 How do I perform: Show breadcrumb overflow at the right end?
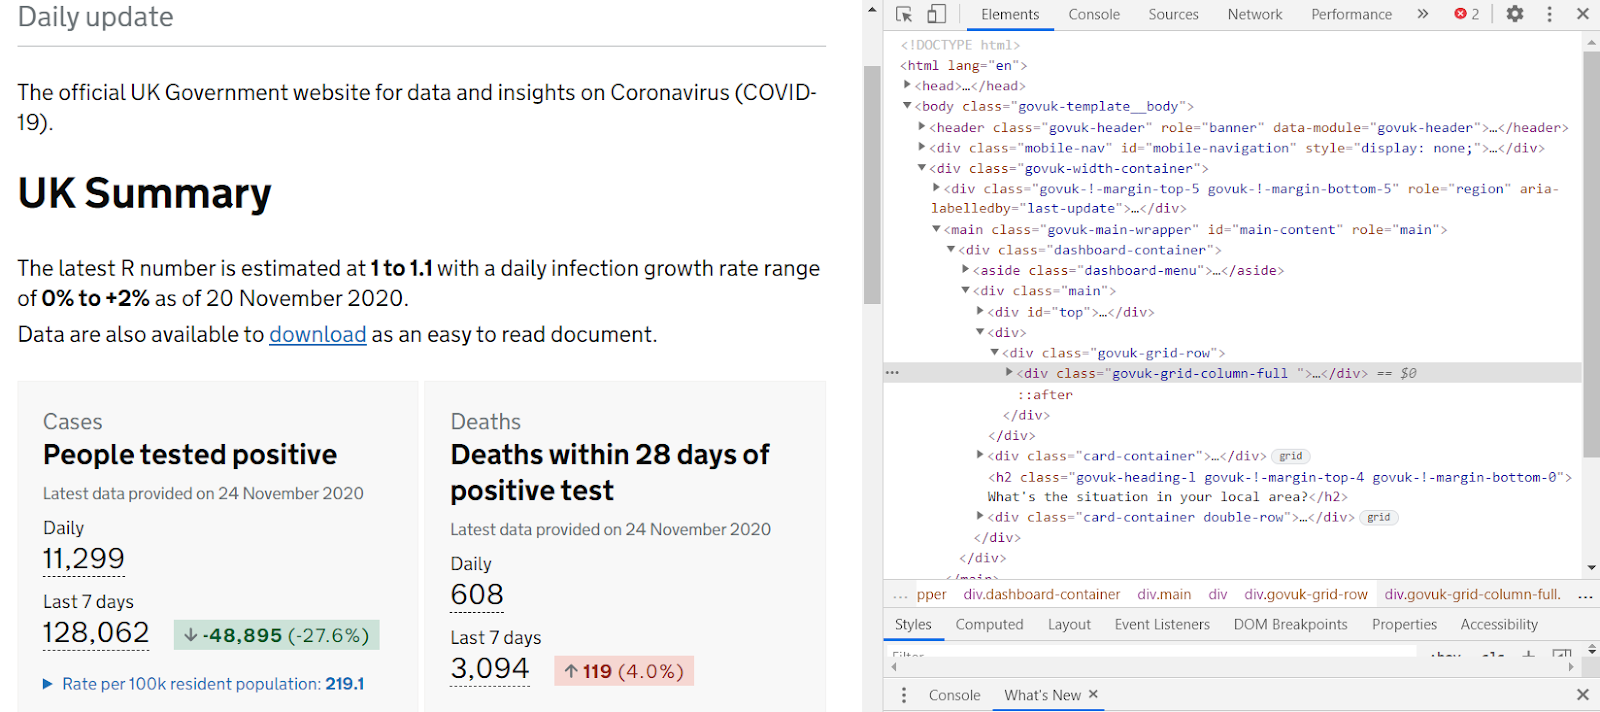pos(1585,595)
